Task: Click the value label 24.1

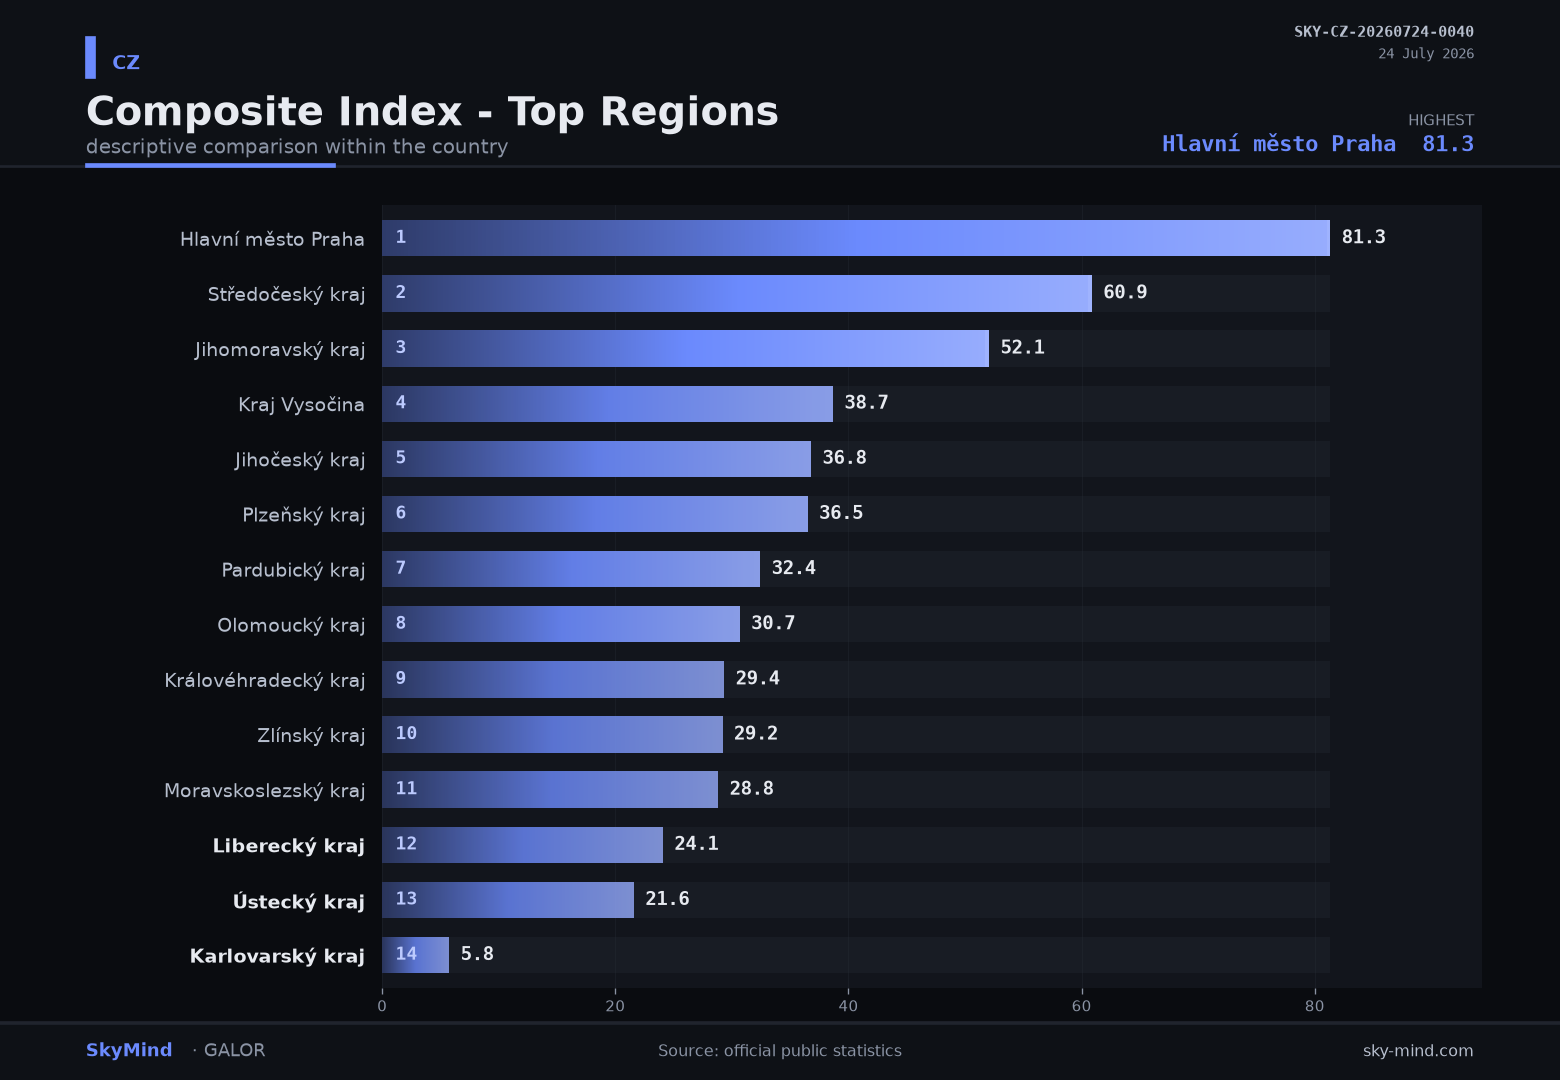Action: point(696,843)
